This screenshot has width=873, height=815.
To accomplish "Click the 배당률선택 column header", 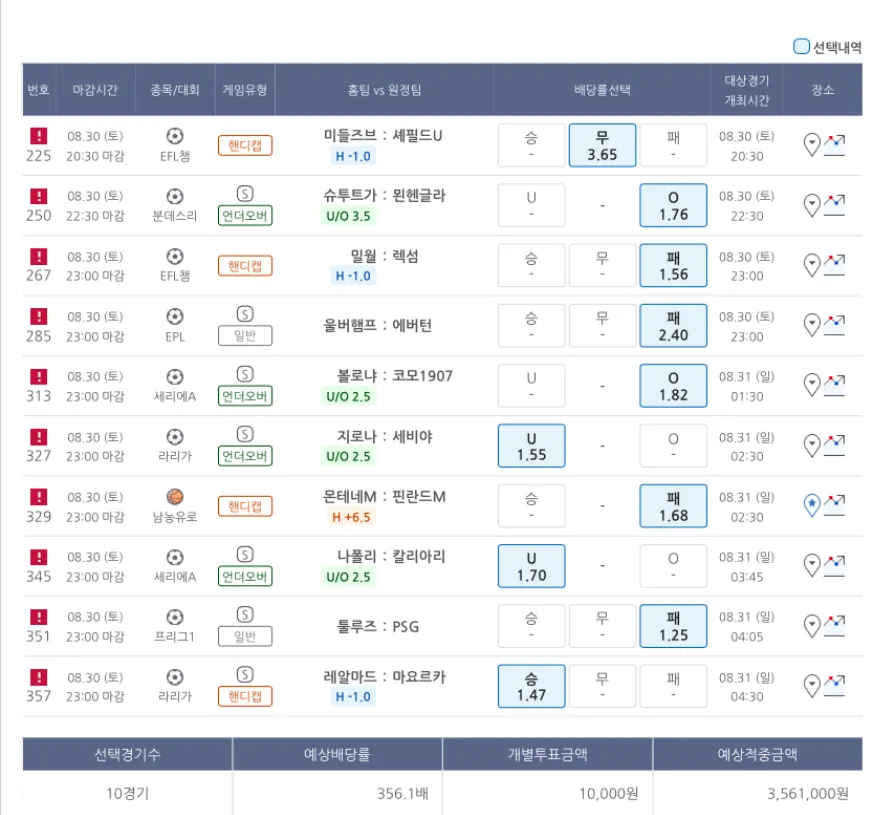I will (x=602, y=90).
